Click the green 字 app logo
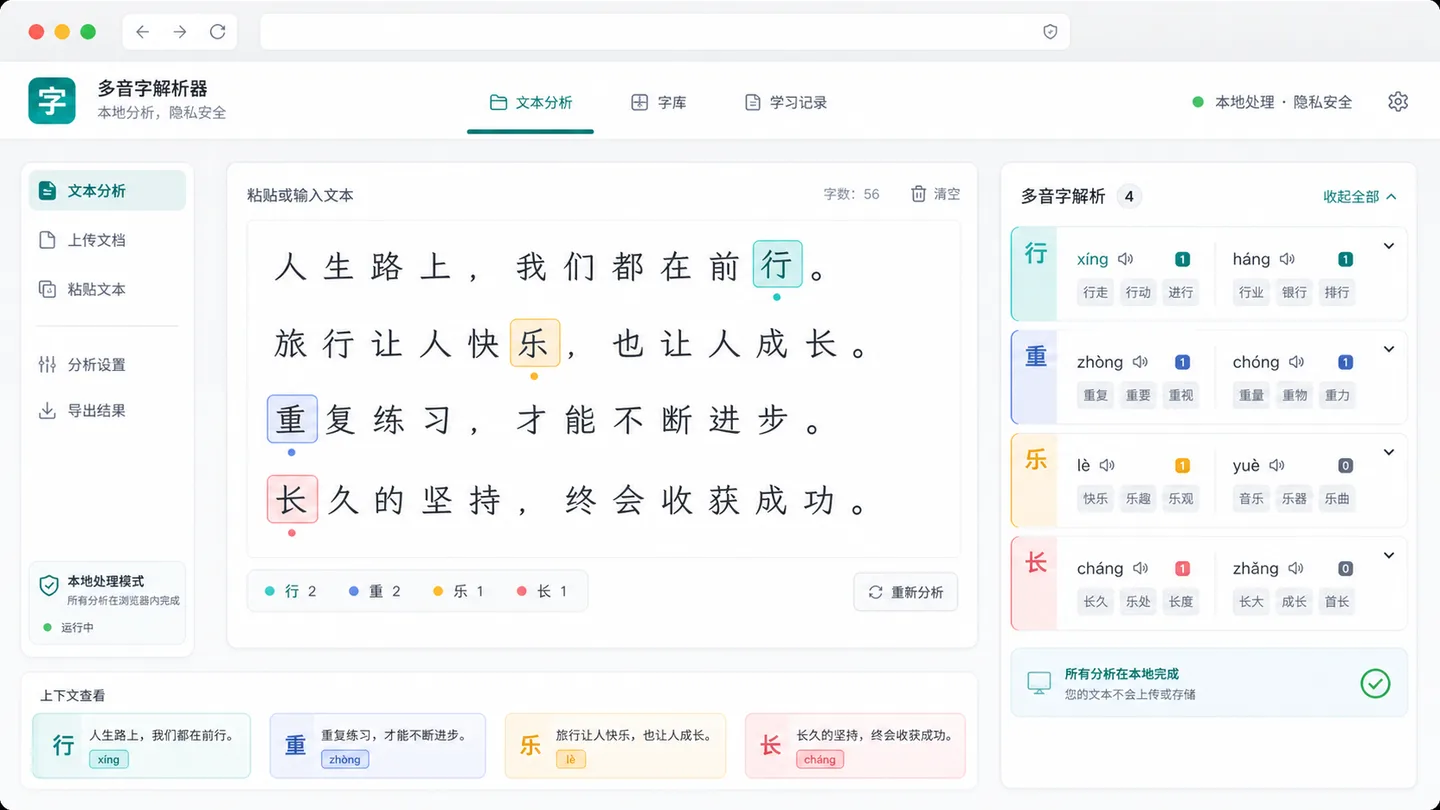 click(52, 101)
